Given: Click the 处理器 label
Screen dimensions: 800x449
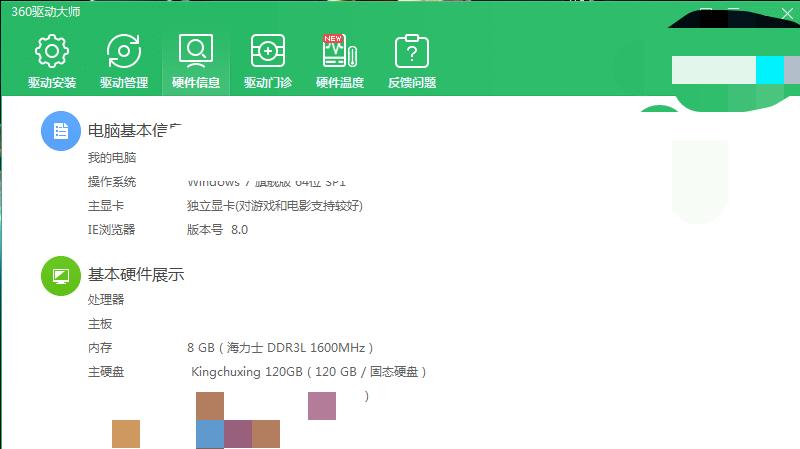Looking at the screenshot, I should (106, 300).
